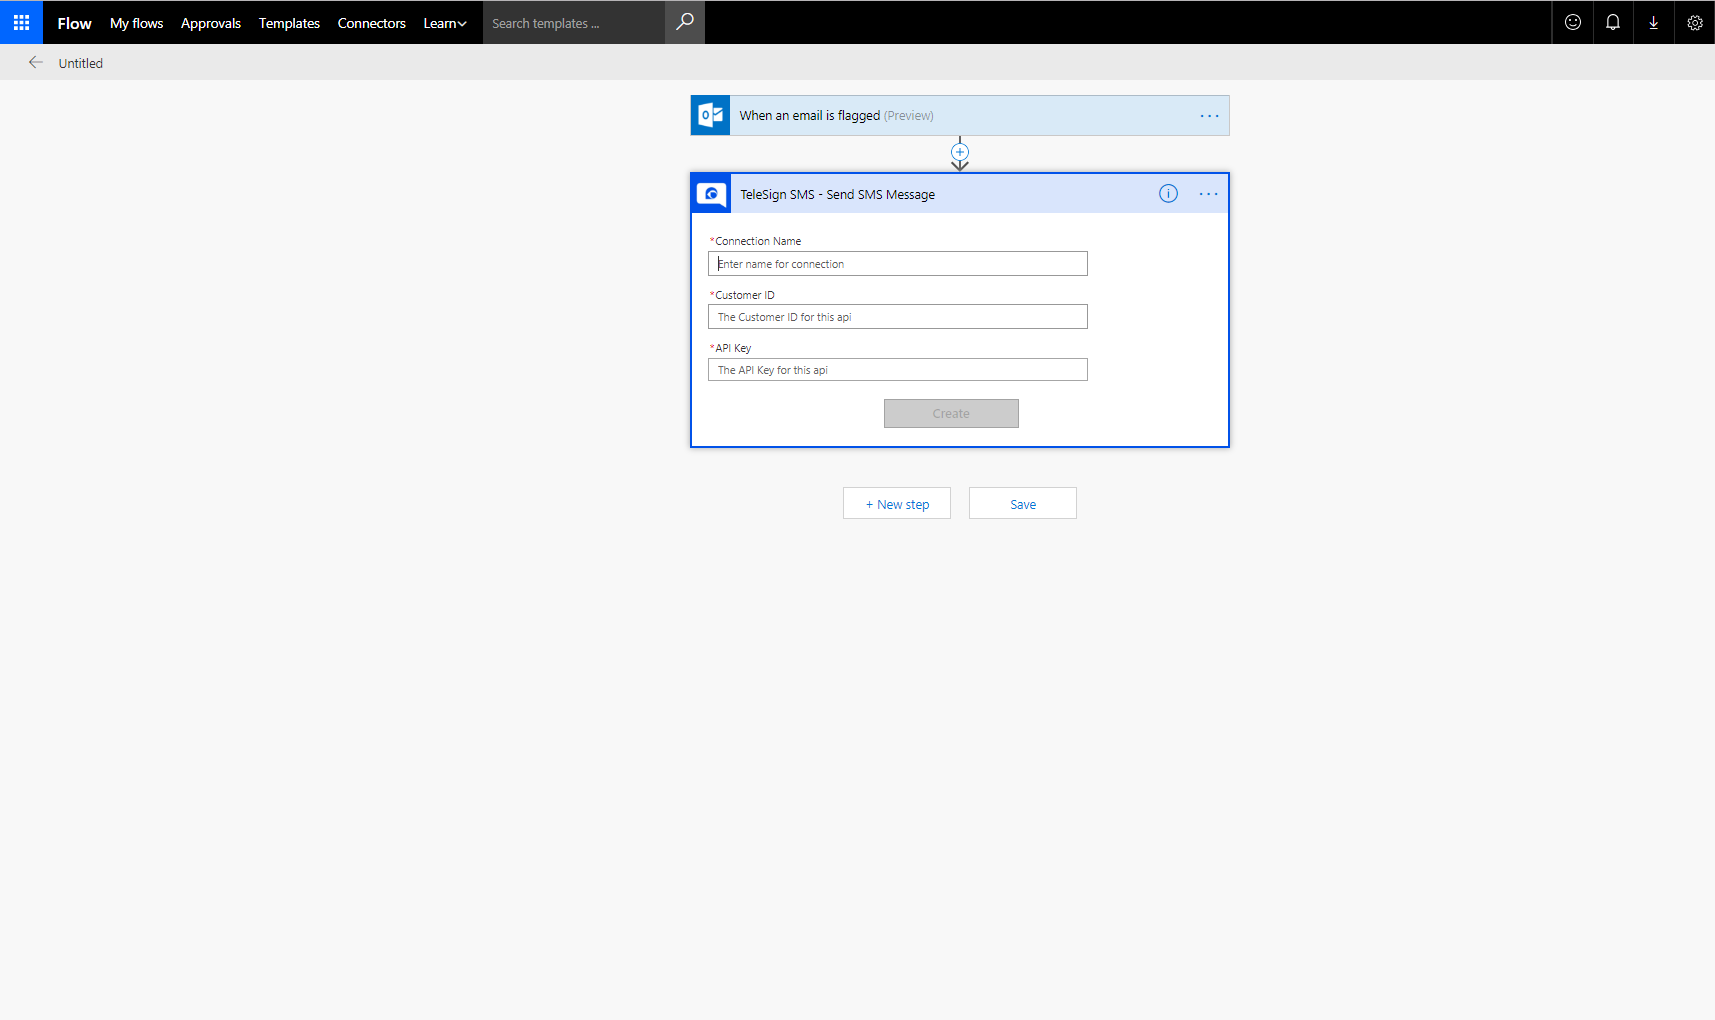
Task: Open the app launcher waffle icon
Action: coord(21,22)
